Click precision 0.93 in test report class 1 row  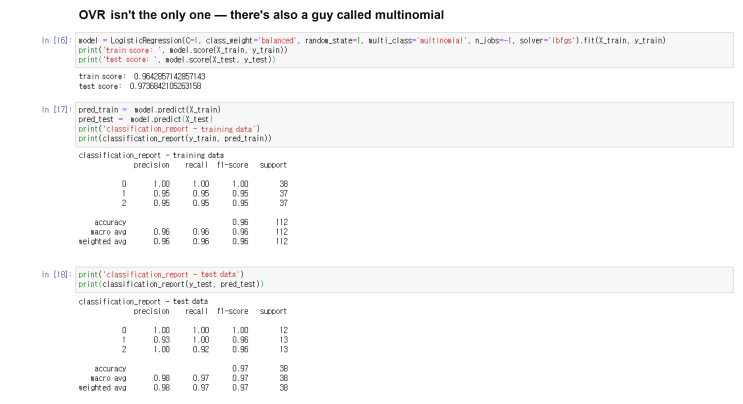(162, 340)
